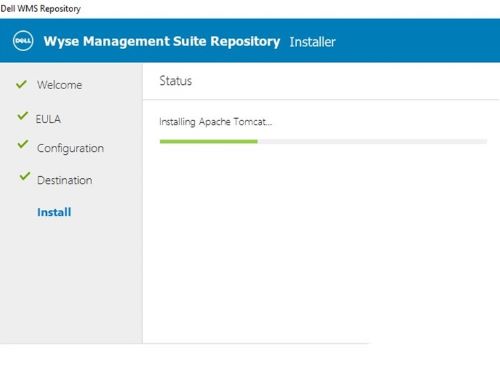Screen dimensions: 500x374
Task: Click the Dell logo in the header
Action: pos(23,41)
